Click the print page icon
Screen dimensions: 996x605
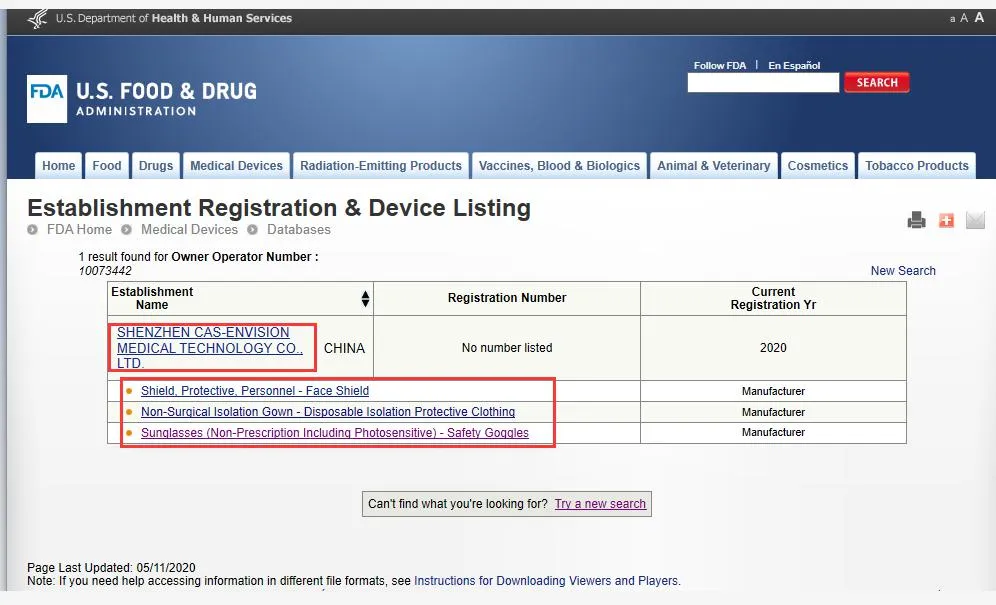(916, 220)
